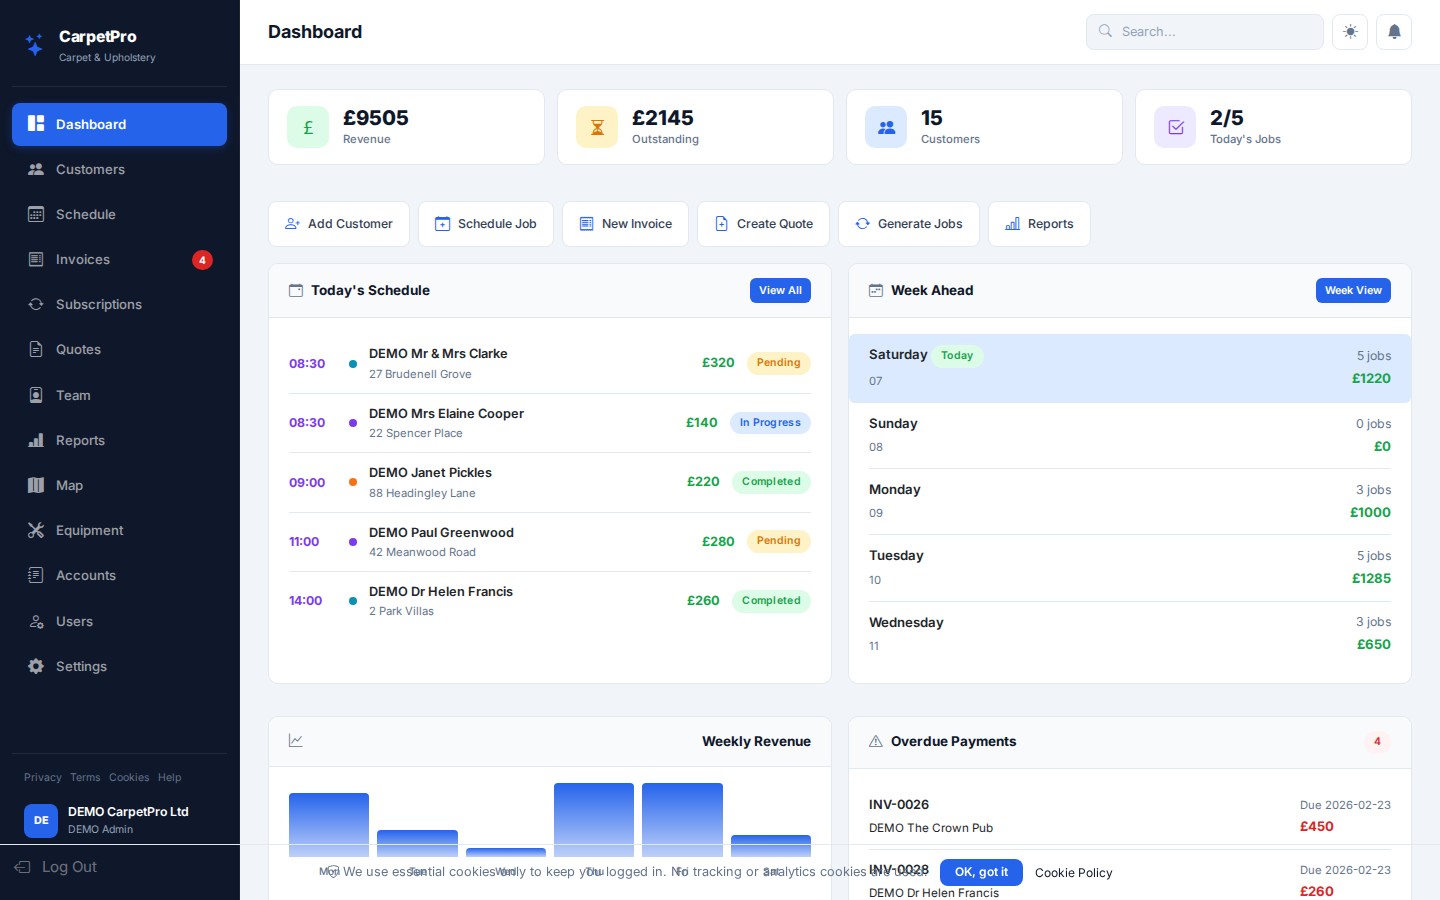
Task: Toggle the Completed status on Janet Pickles' job
Action: [771, 482]
